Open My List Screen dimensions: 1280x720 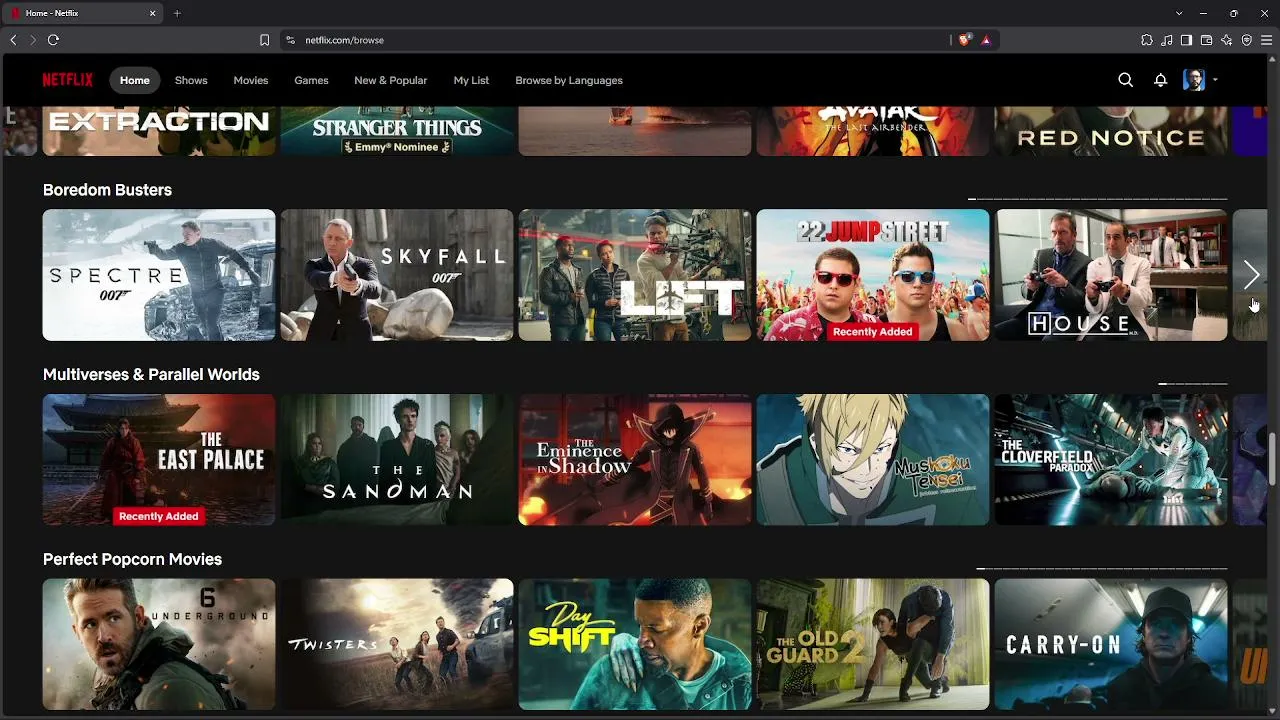pos(471,80)
